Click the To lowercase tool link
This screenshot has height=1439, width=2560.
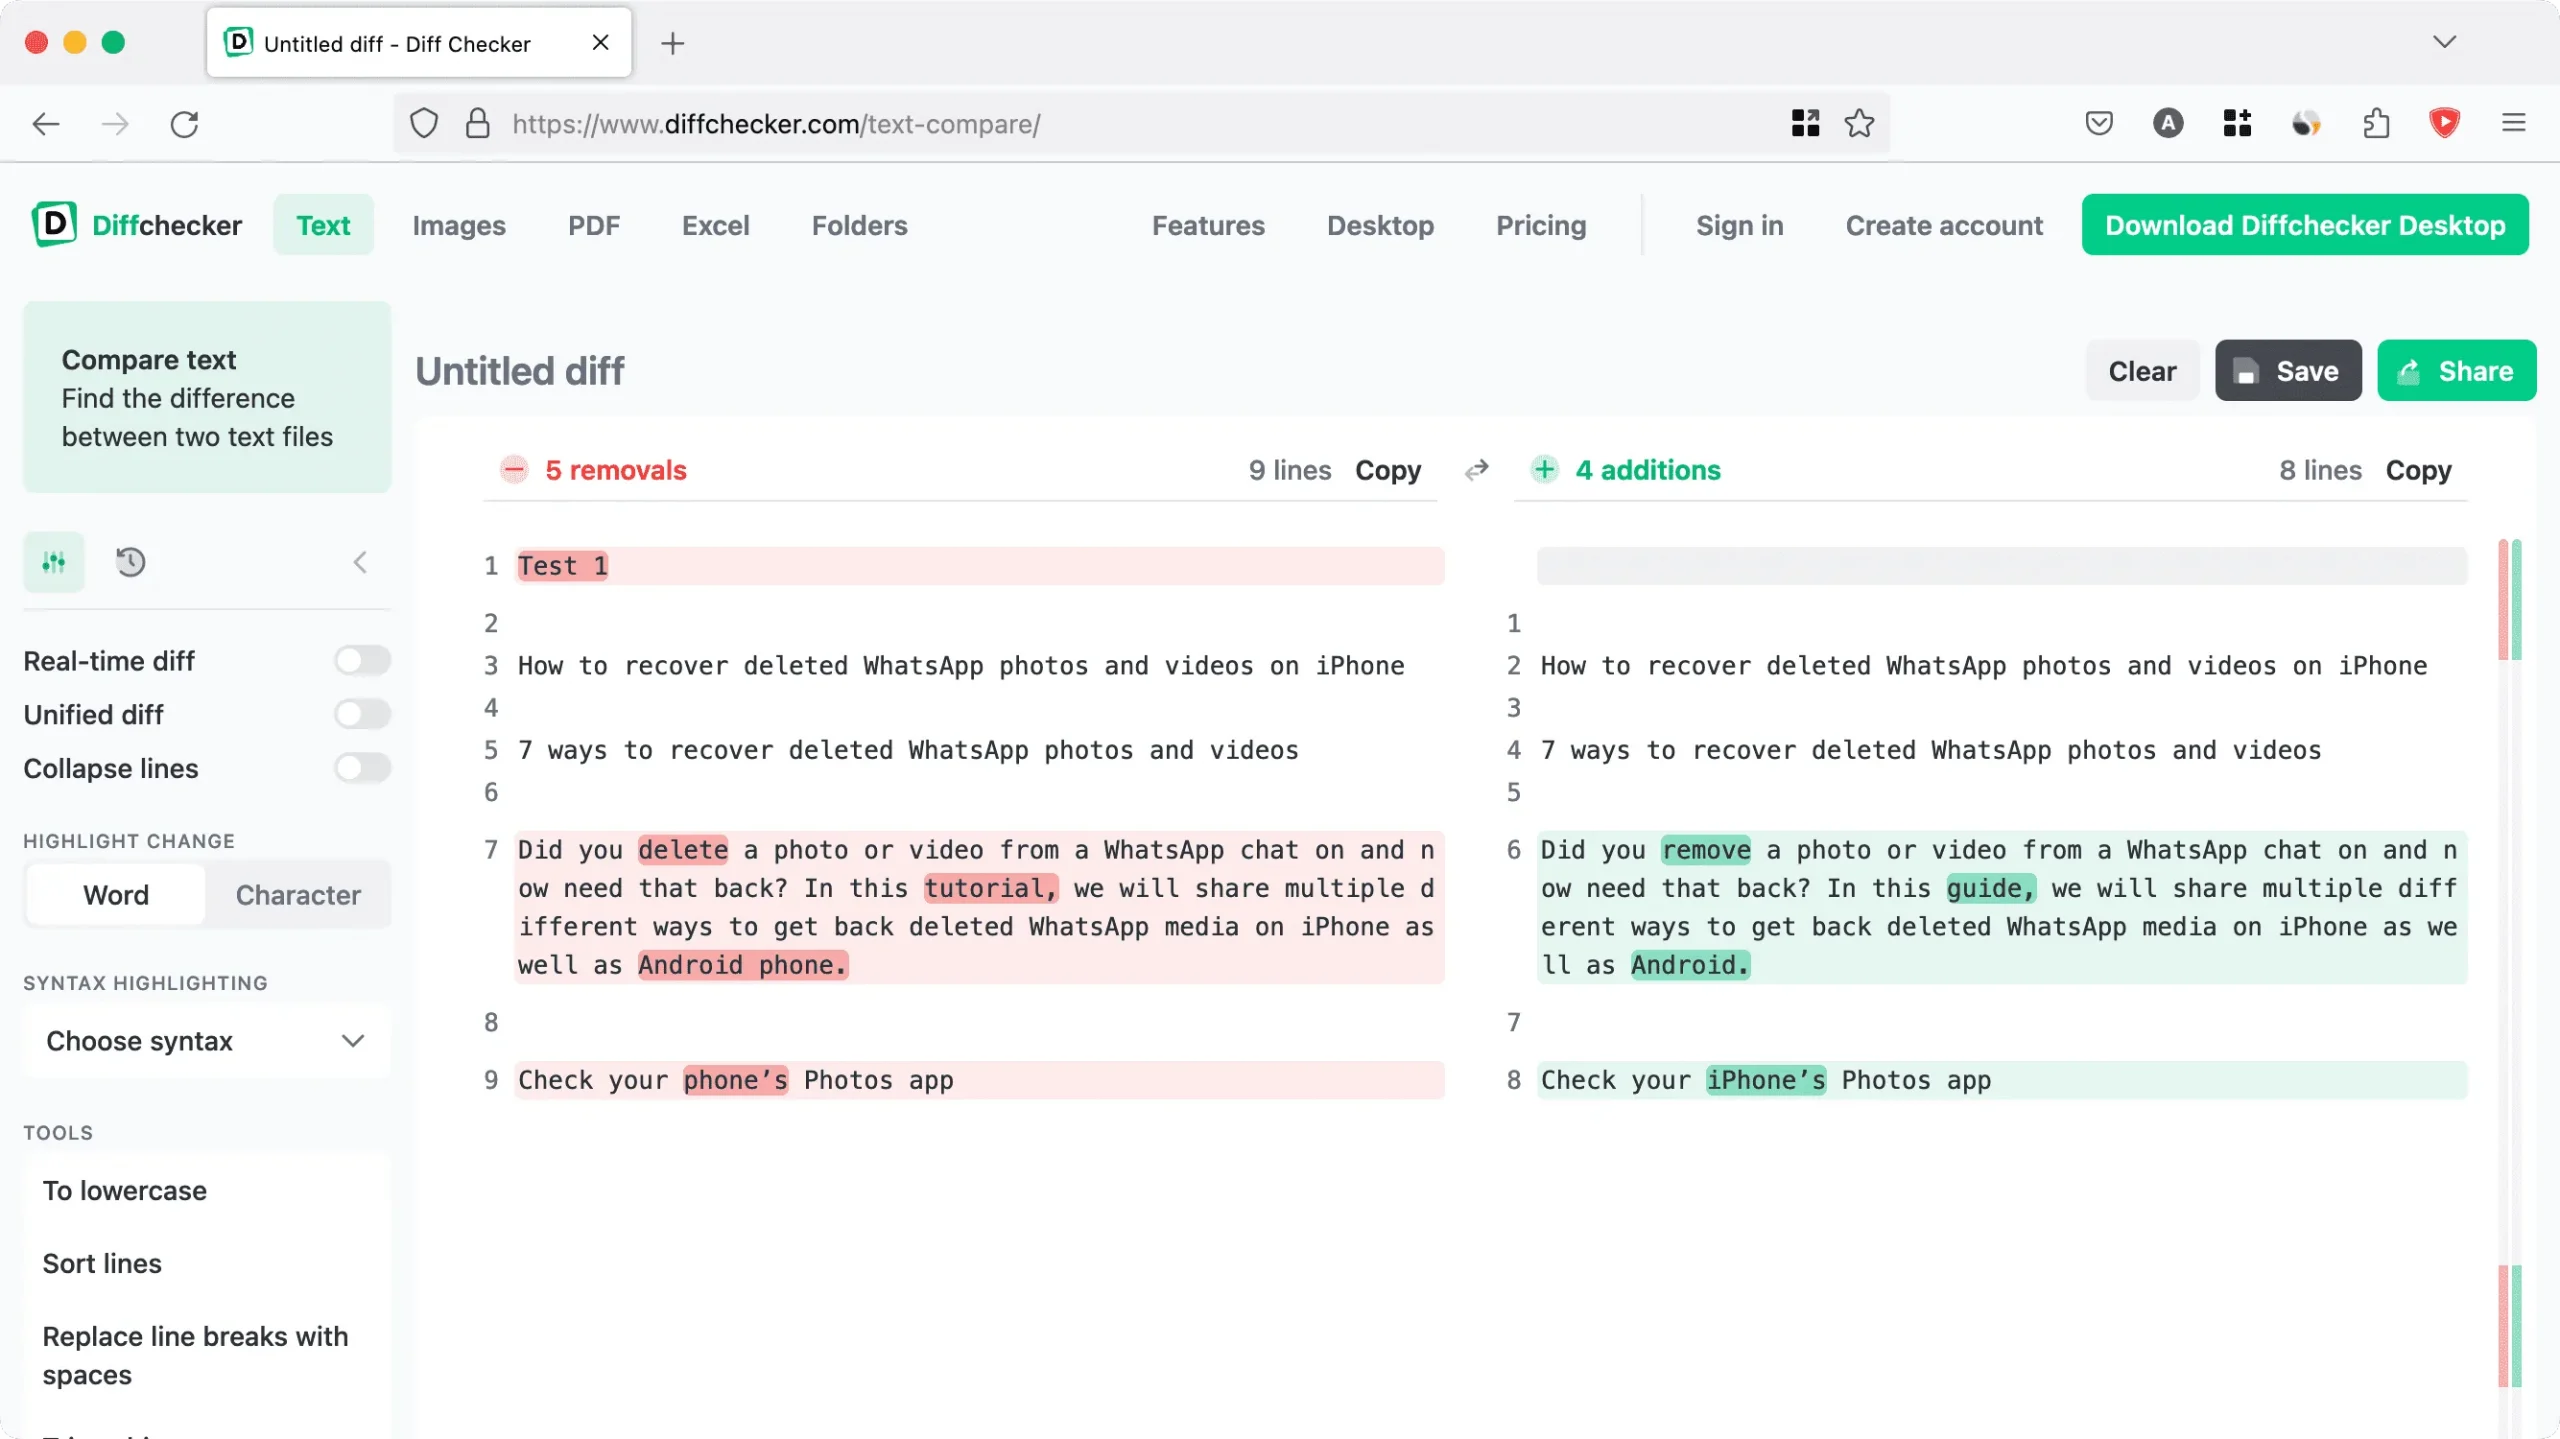[x=123, y=1191]
